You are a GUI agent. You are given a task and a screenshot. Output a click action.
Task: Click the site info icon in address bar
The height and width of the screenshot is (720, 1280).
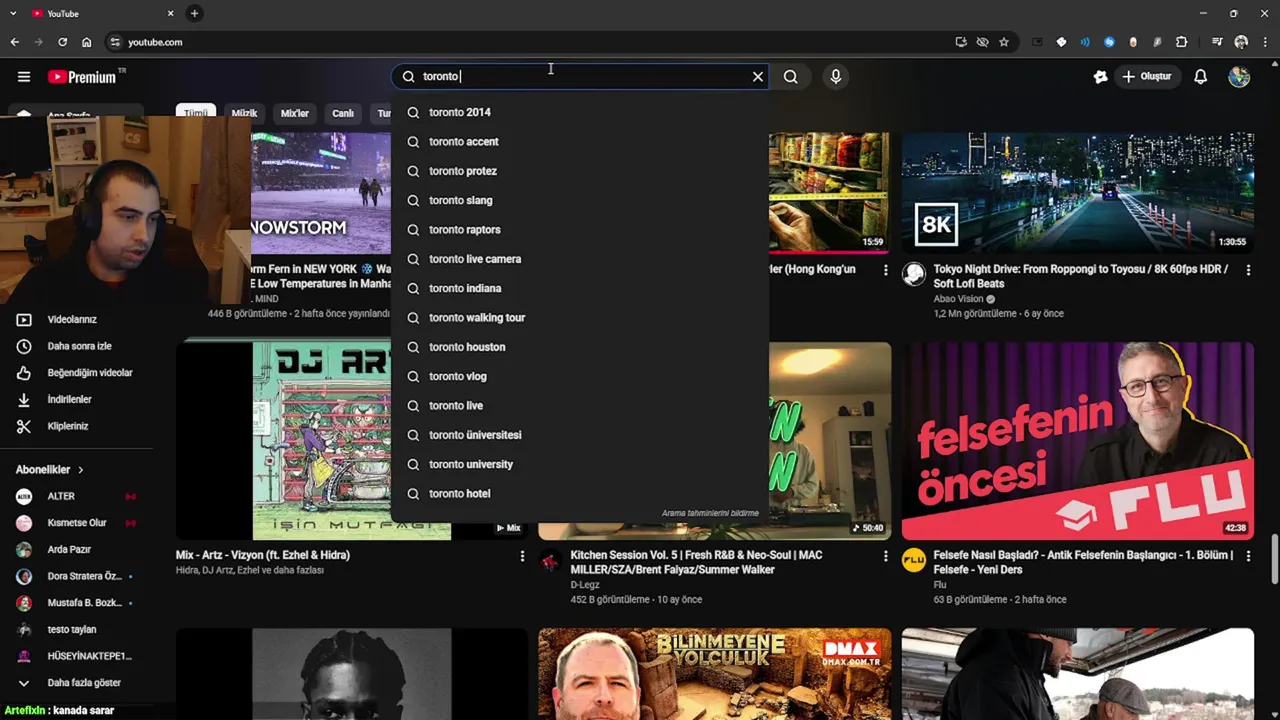[x=115, y=42]
